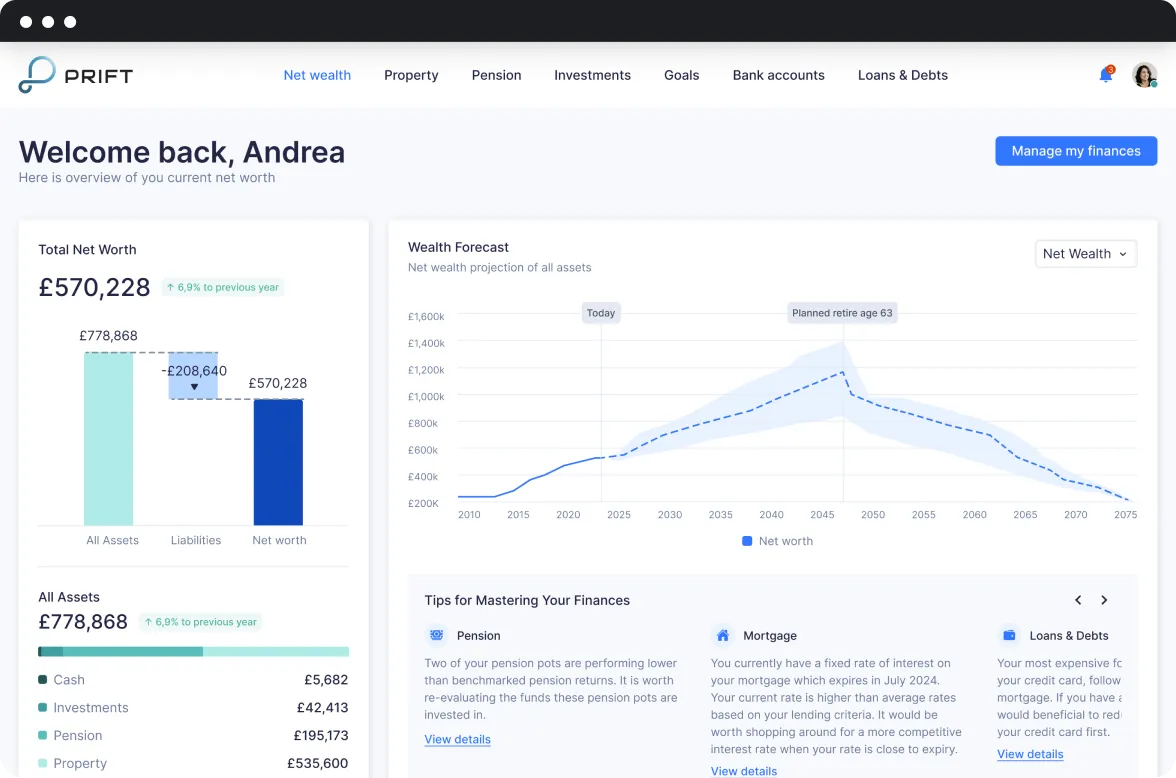Open the notifications bell
This screenshot has width=1176, height=778.
(1106, 74)
